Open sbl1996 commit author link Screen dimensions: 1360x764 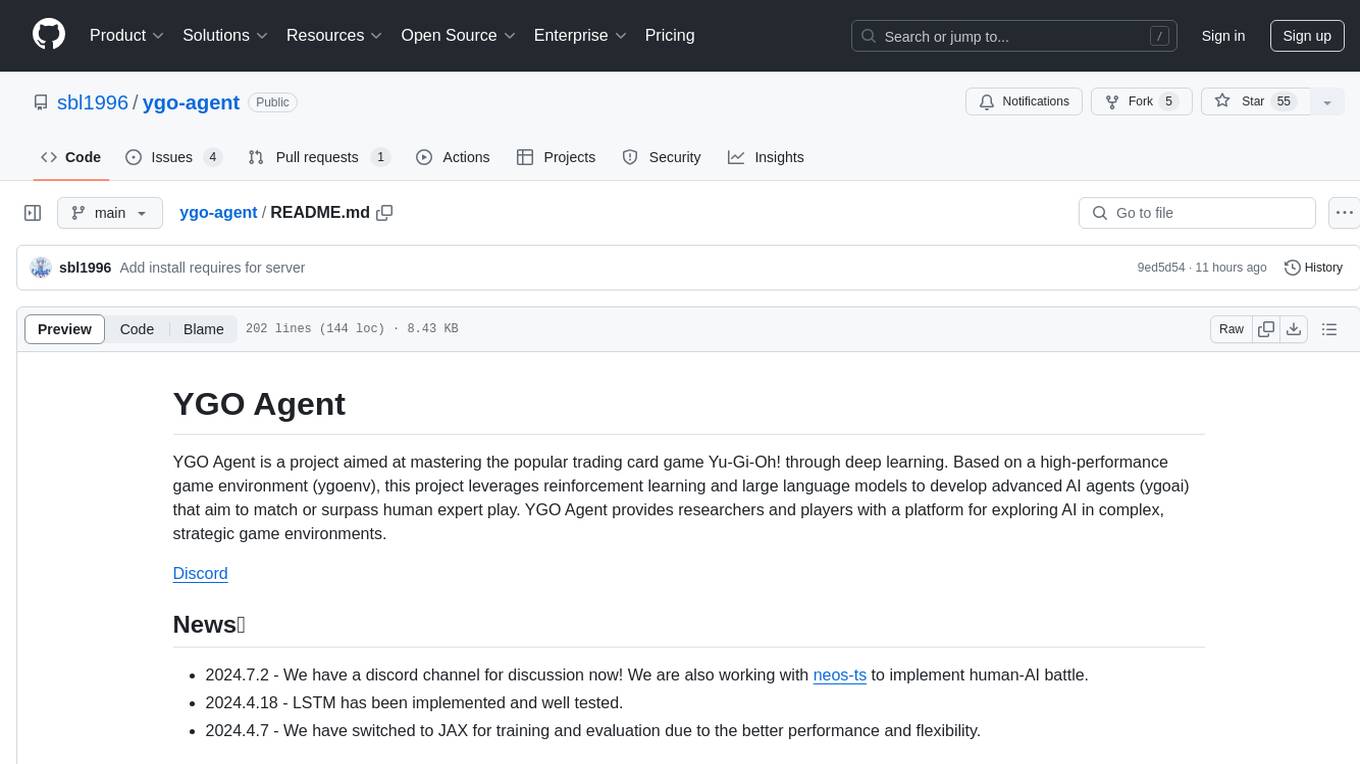[85, 268]
